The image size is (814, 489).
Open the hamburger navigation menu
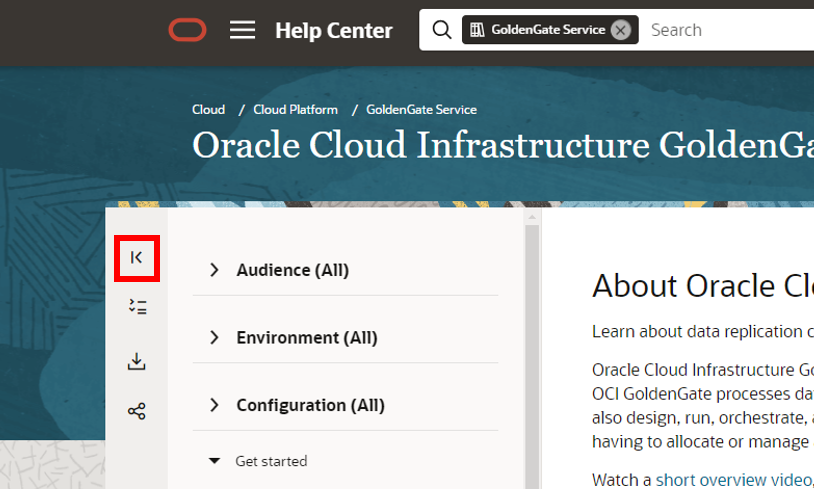coord(242,30)
